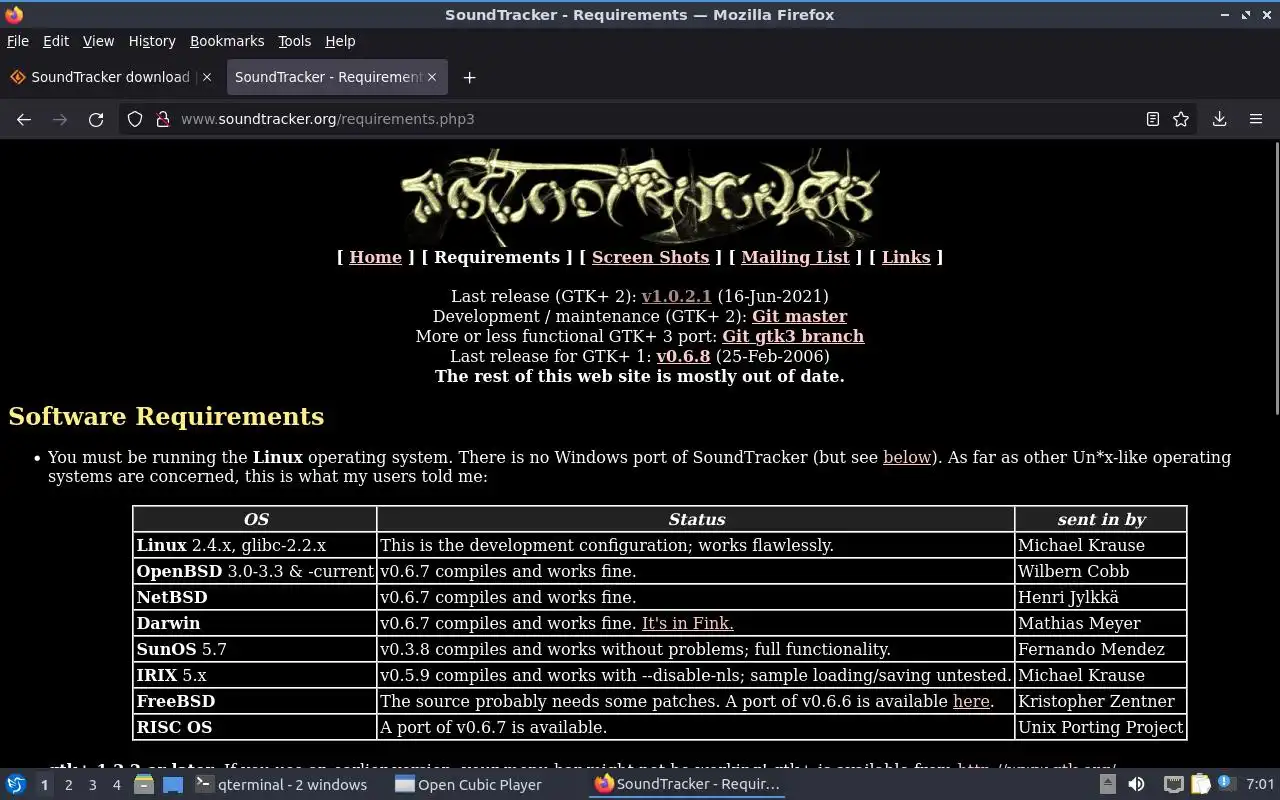Click the v1.0.2.1 release link
Screen dimensions: 1280x800
click(x=676, y=296)
